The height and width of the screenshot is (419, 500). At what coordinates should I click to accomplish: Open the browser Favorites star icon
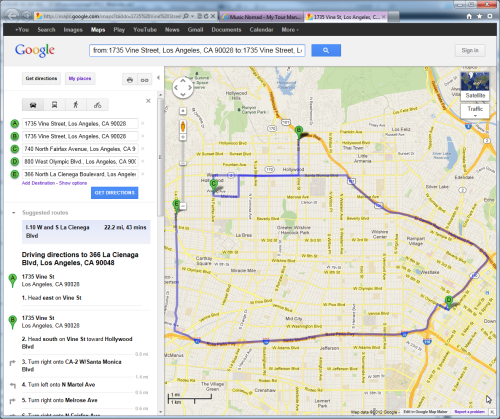pyautogui.click(x=480, y=16)
